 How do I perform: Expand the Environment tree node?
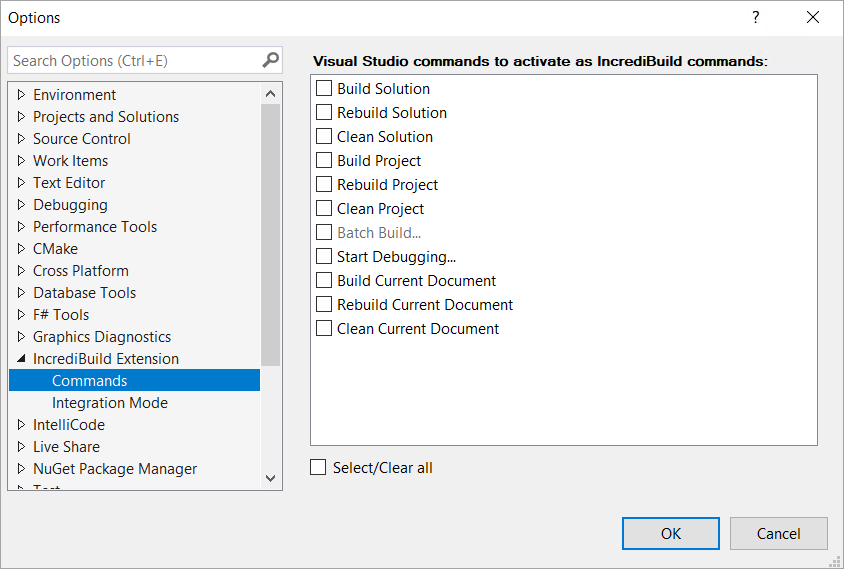pos(21,95)
